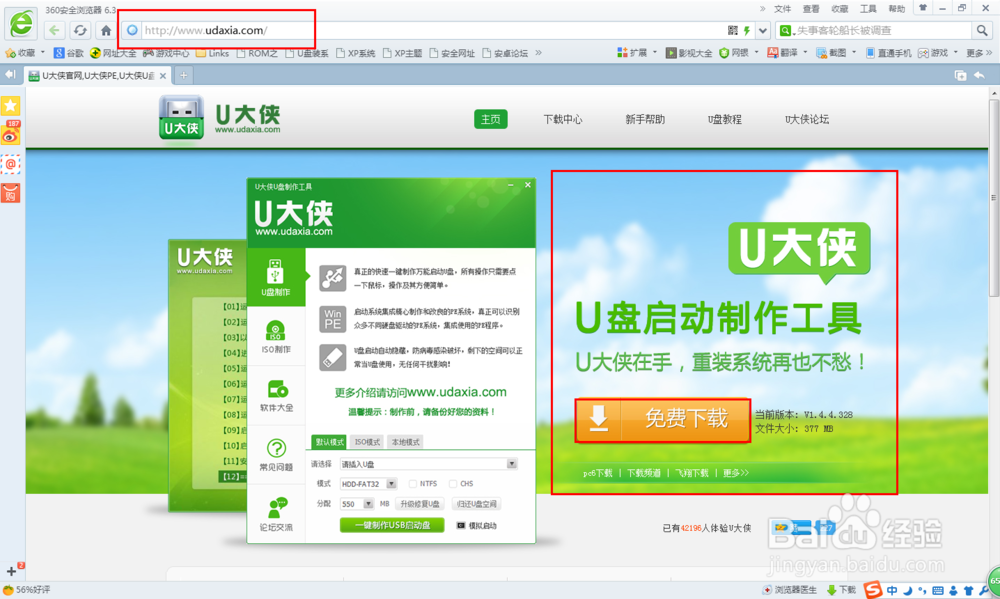Click the 下载频道 mirror link
The image size is (1000, 599).
coord(643,473)
